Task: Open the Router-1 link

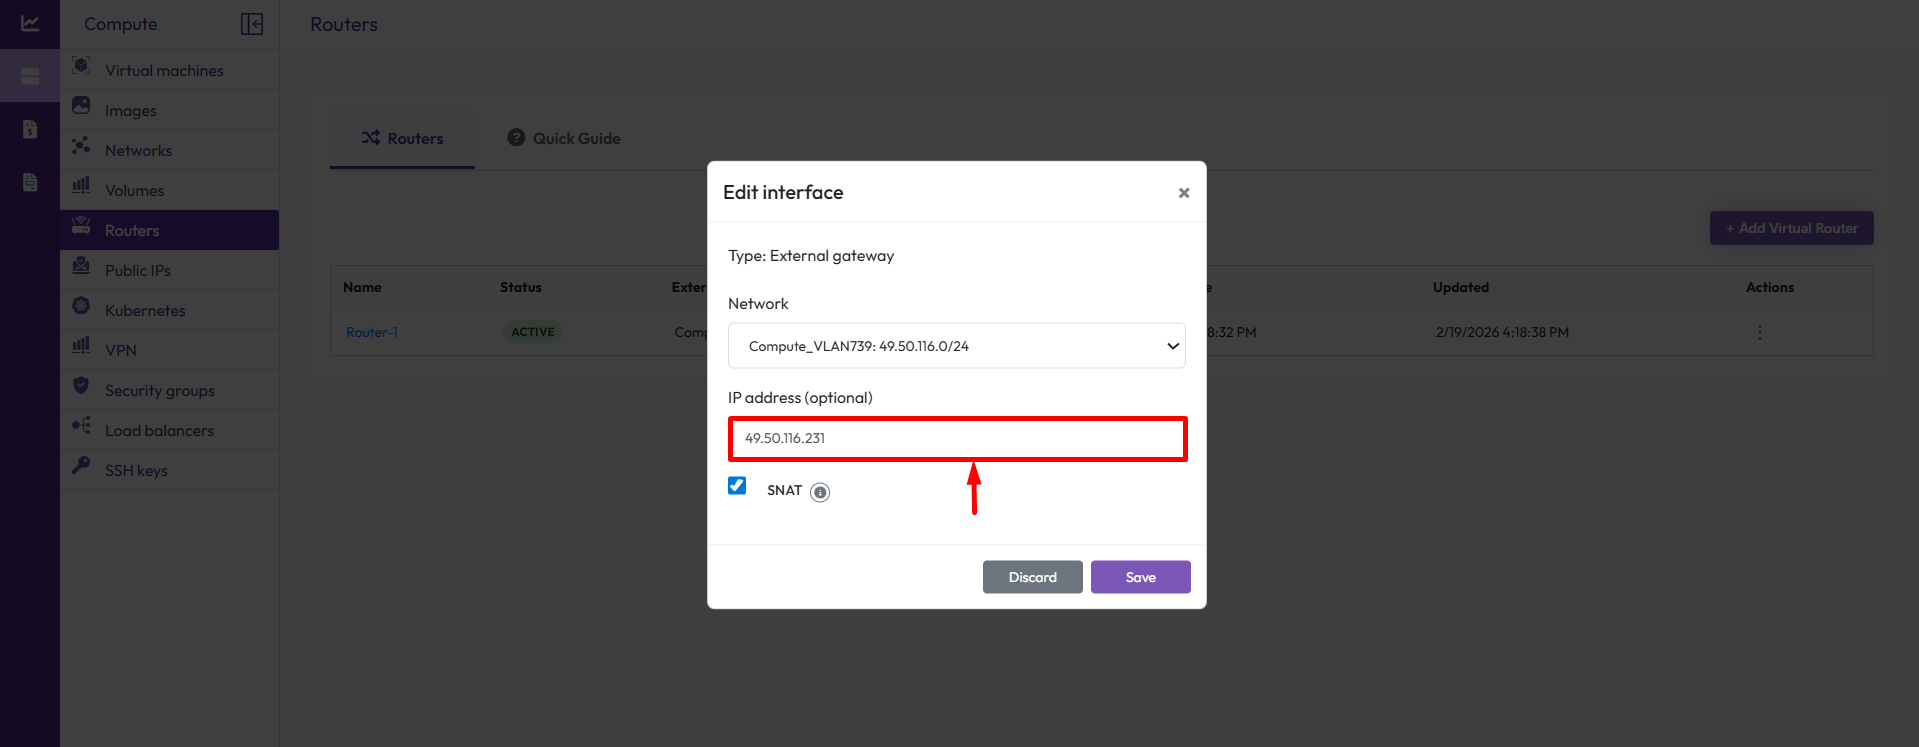Action: pos(372,332)
